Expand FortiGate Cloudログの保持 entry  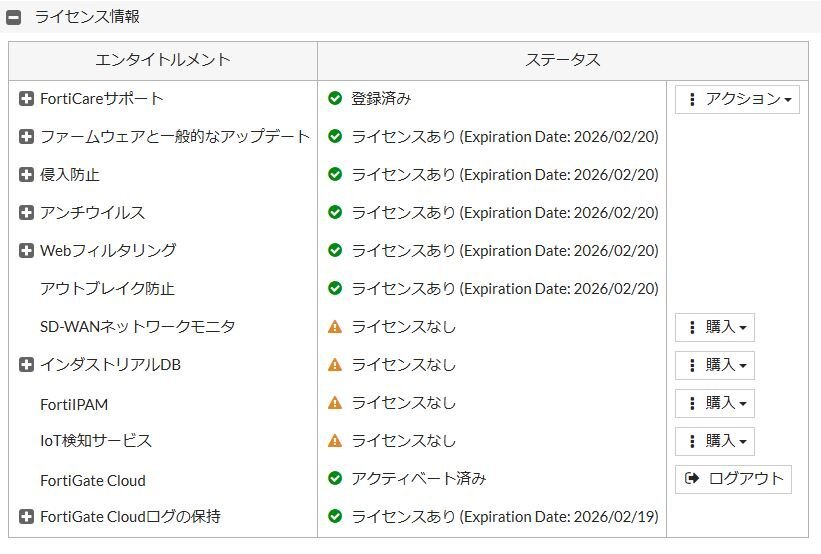[x=26, y=517]
